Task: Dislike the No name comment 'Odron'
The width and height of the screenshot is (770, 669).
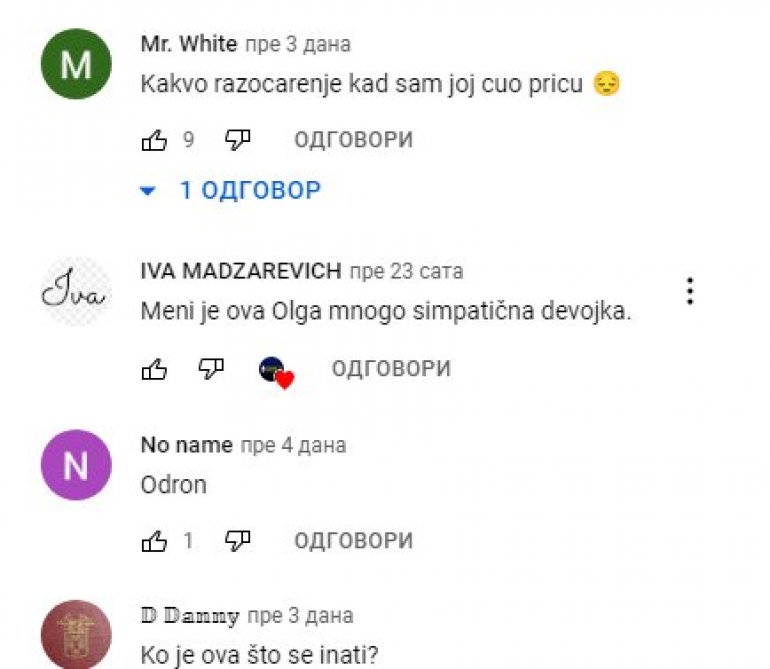Action: (238, 541)
